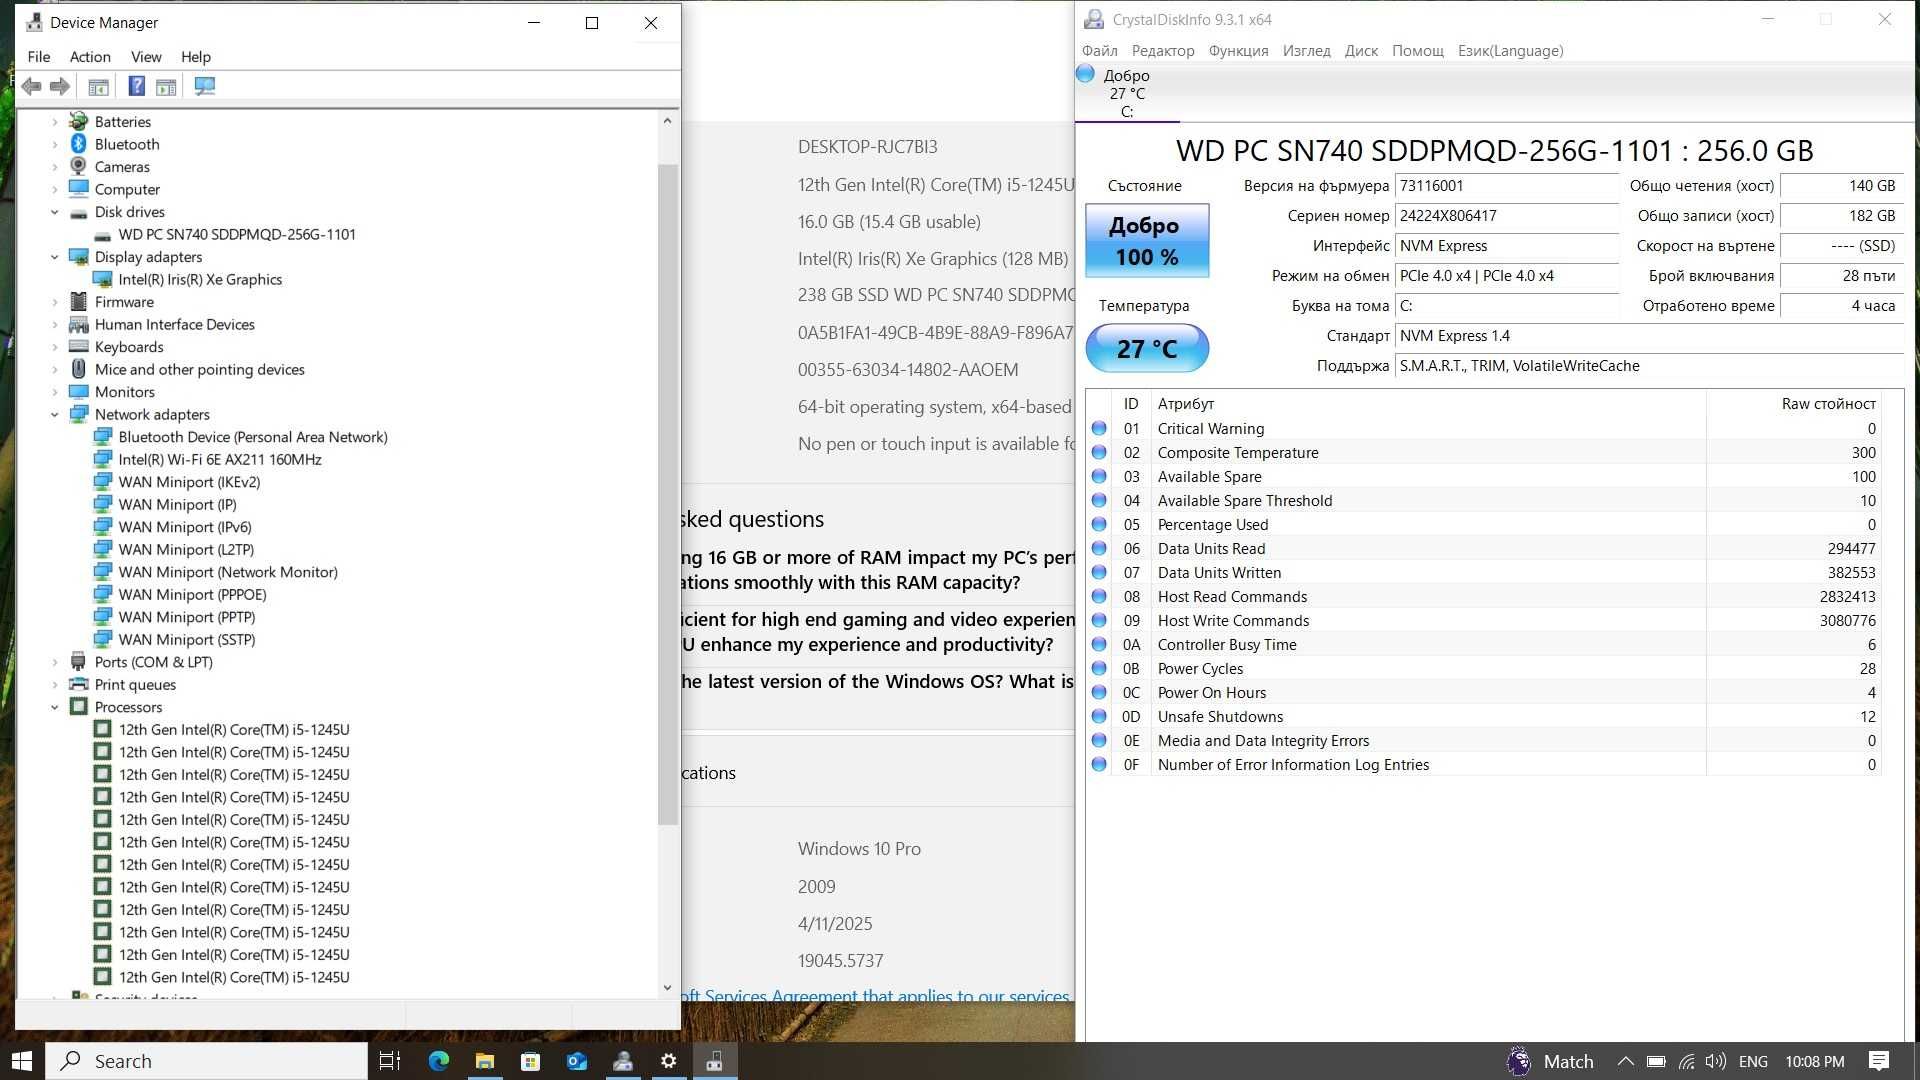Select Mice and other pointing devices
1920x1080 pixels.
pos(199,369)
